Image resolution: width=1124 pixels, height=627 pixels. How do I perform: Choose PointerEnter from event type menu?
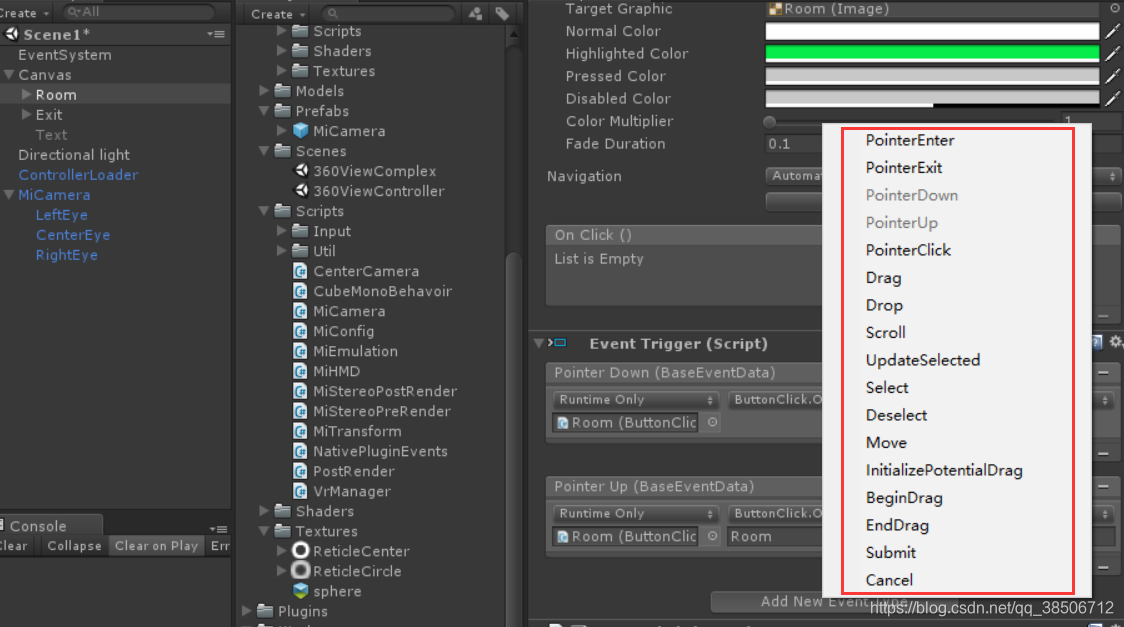pos(910,140)
